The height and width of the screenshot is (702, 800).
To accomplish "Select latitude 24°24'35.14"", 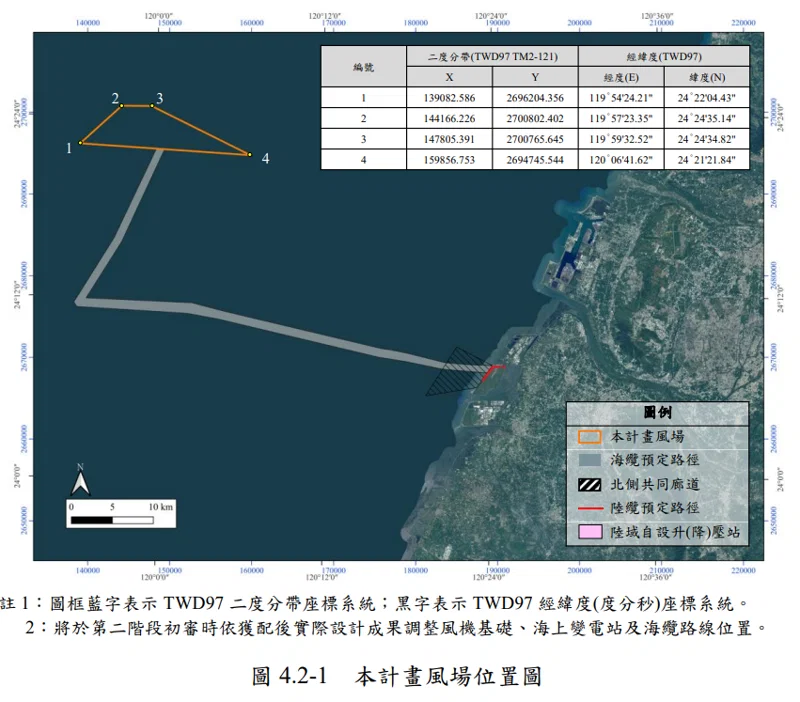I will tap(707, 118).
